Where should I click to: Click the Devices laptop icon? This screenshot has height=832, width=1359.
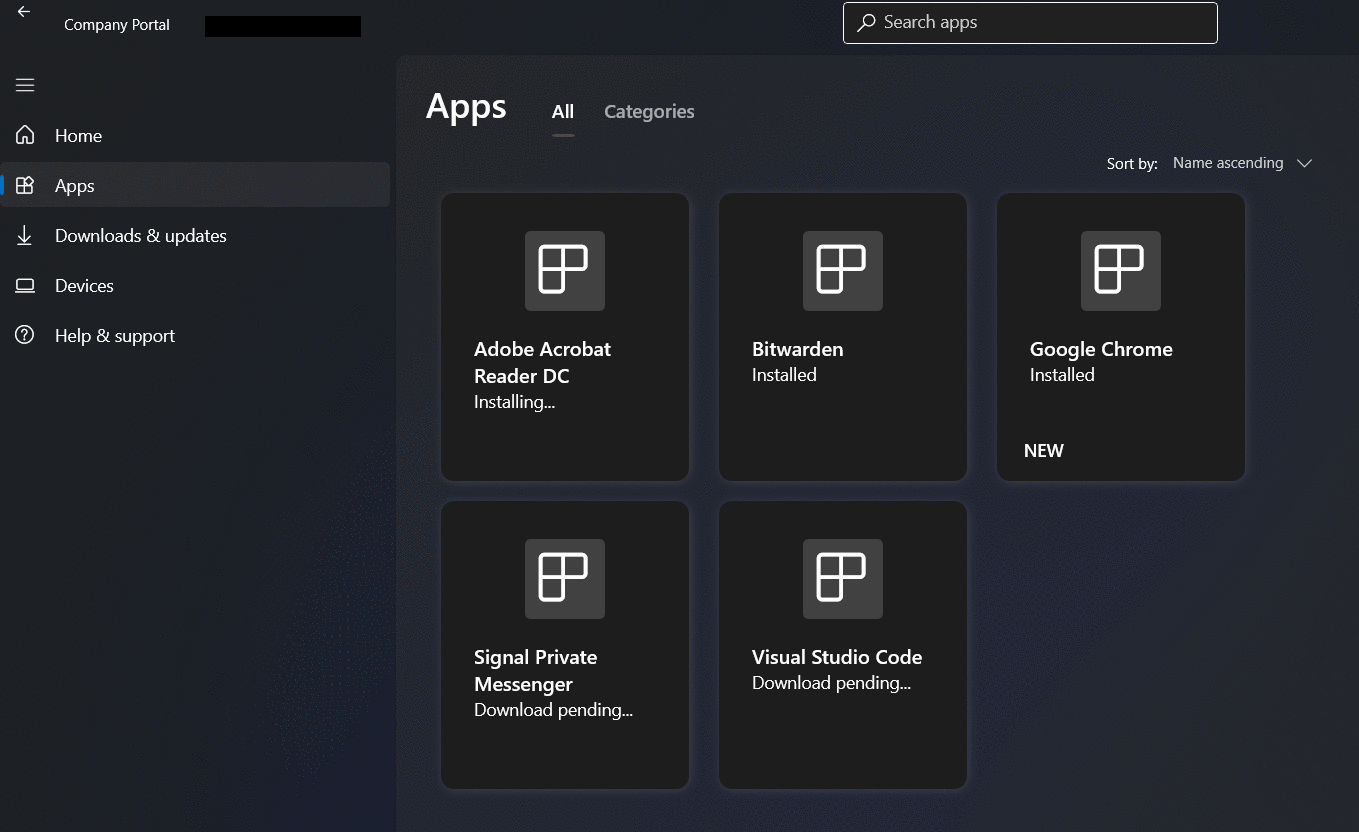pos(25,286)
